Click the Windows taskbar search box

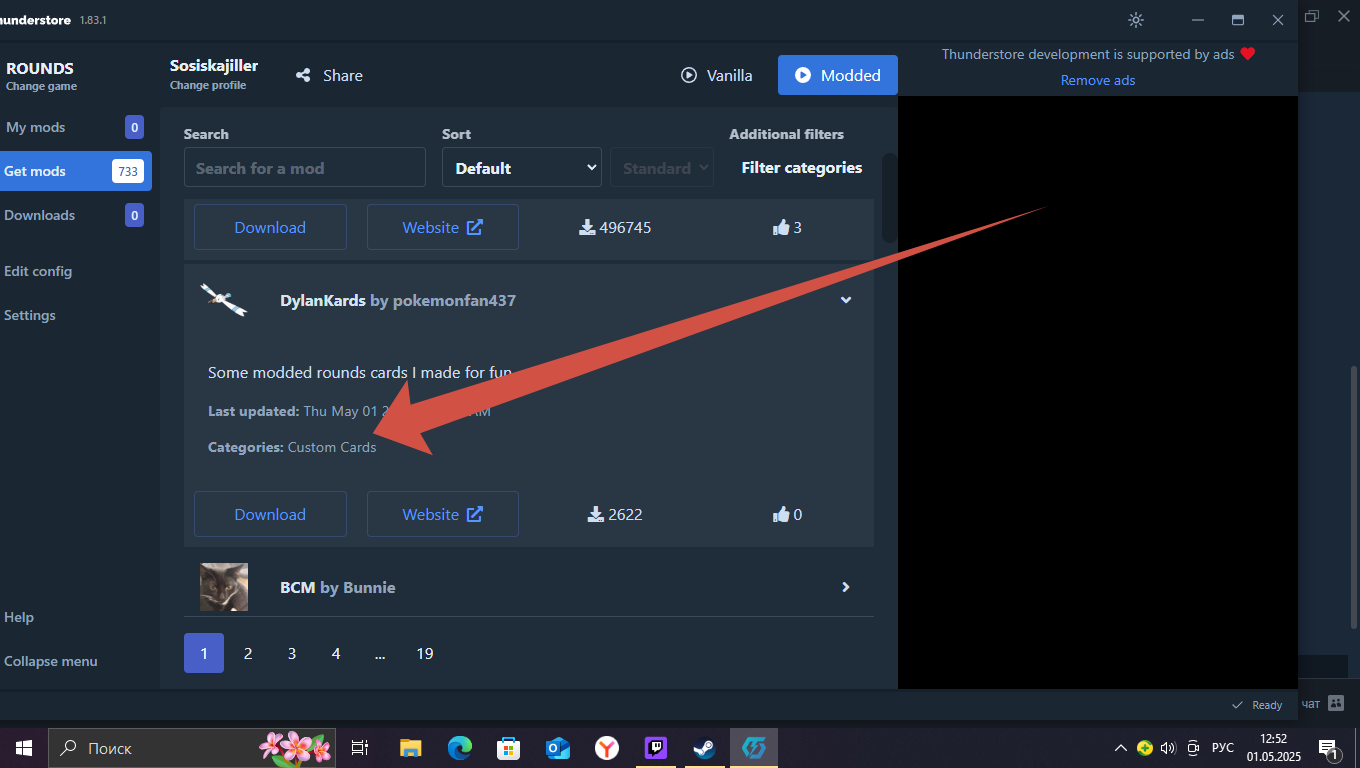[x=192, y=748]
